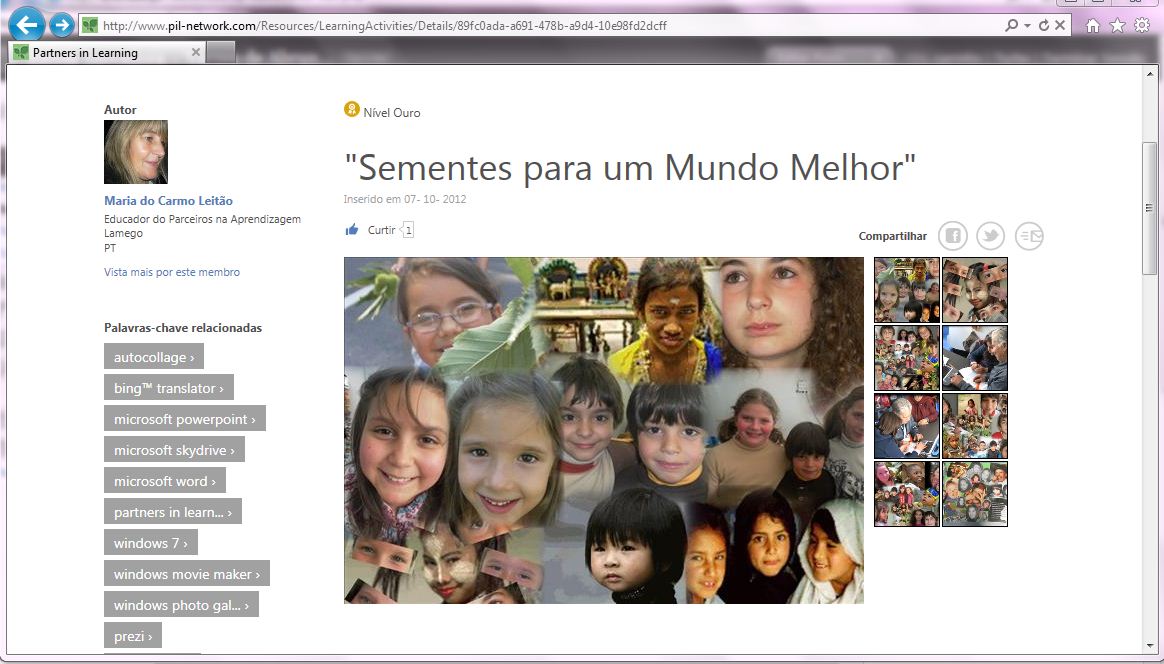Select the autocollage keyword tag
Image resolution: width=1164 pixels, height=664 pixels.
coord(153,357)
